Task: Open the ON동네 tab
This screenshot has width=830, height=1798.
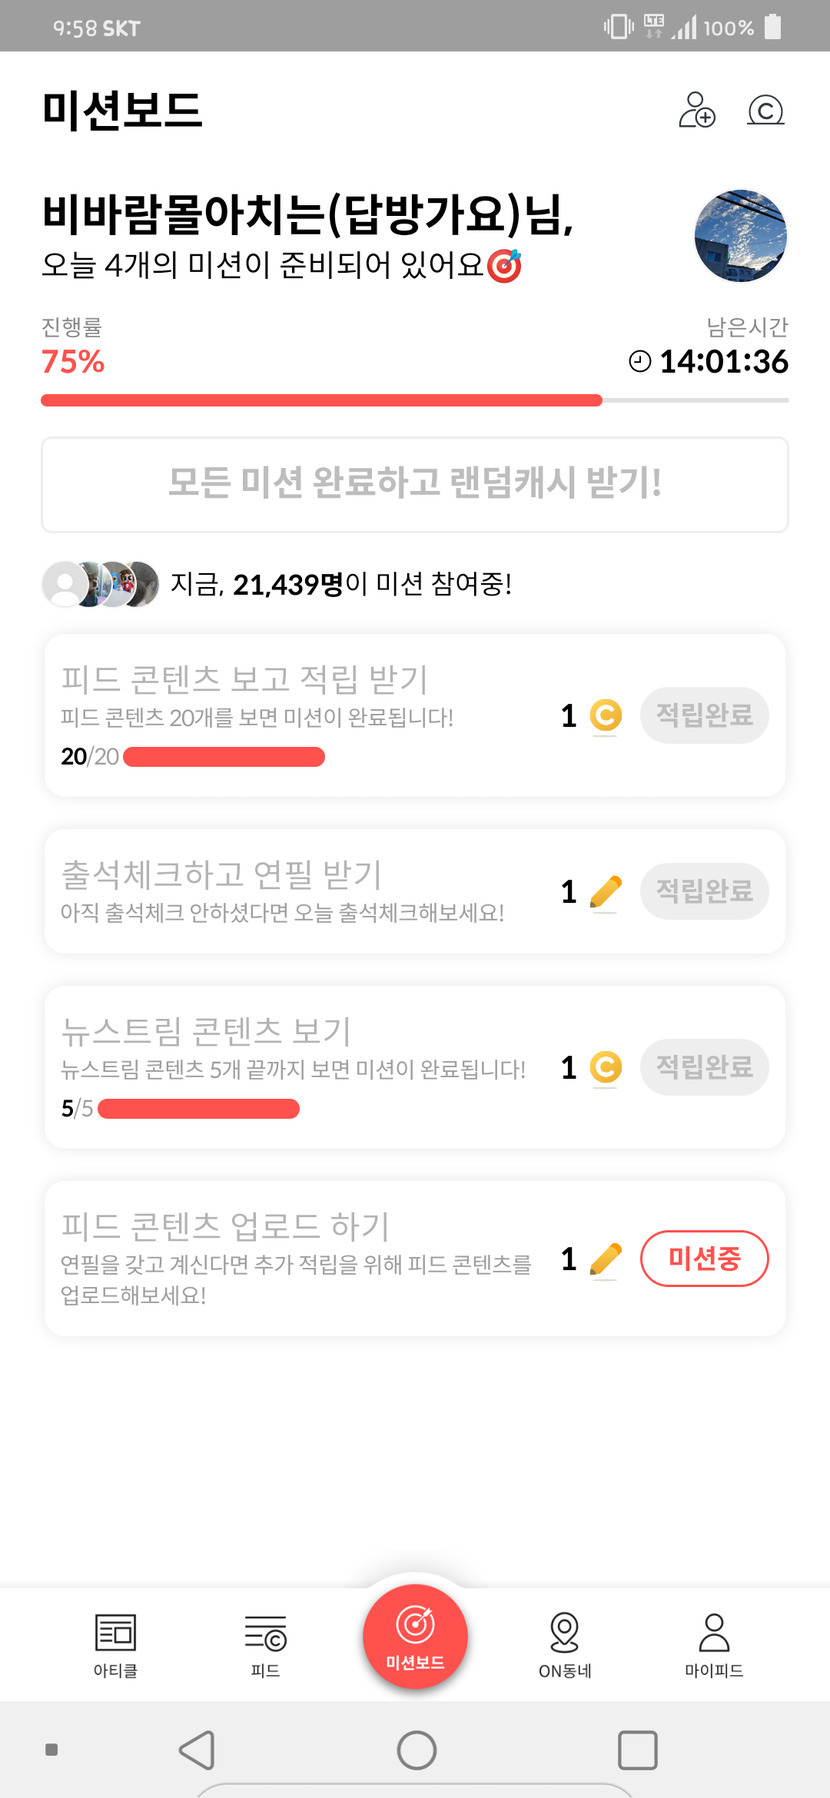Action: [x=565, y=1644]
